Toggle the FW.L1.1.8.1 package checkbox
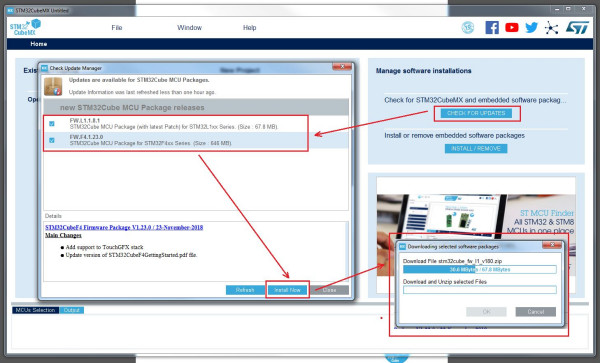Screen dimensions: 600x363 (x=52, y=124)
